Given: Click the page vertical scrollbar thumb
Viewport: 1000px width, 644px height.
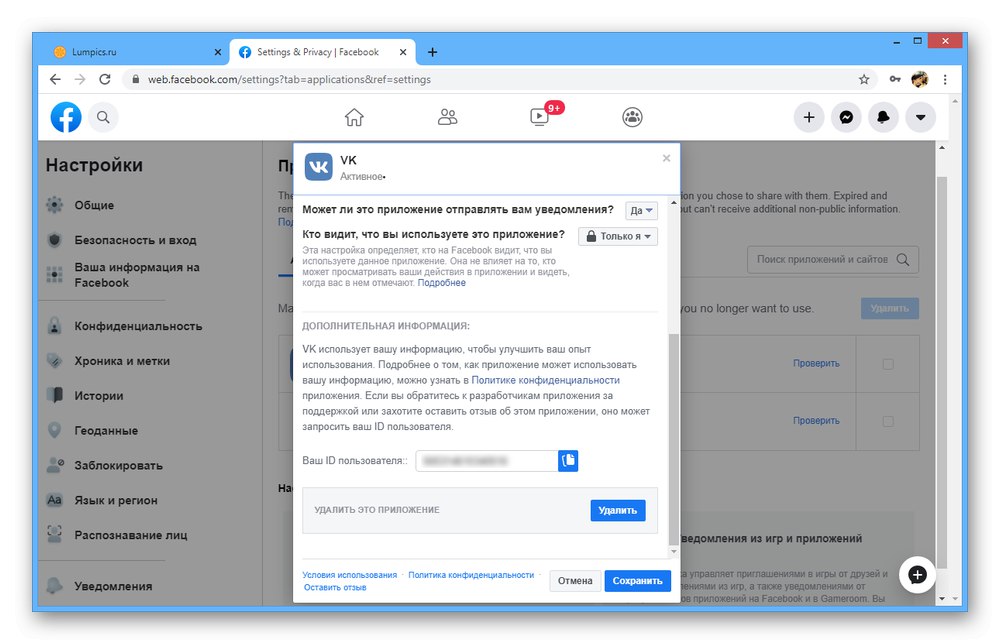Looking at the screenshot, I should click(x=942, y=373).
